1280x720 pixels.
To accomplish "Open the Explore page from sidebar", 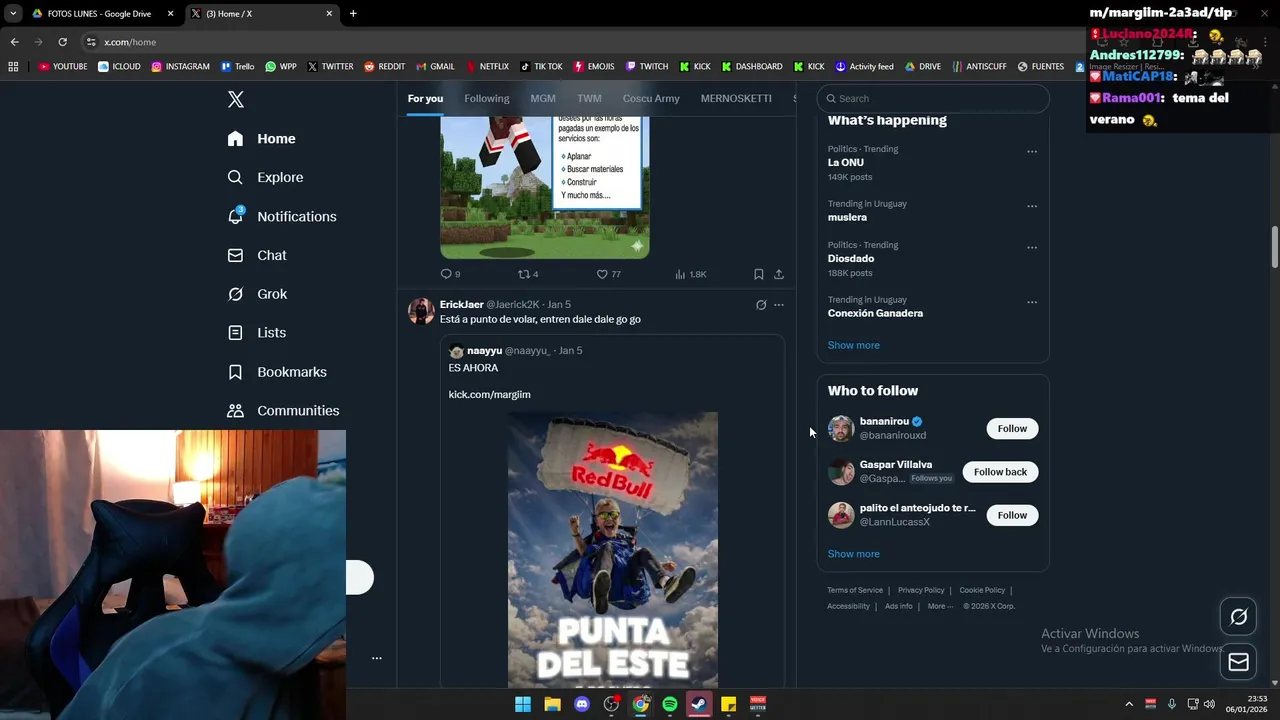I will coord(266,177).
